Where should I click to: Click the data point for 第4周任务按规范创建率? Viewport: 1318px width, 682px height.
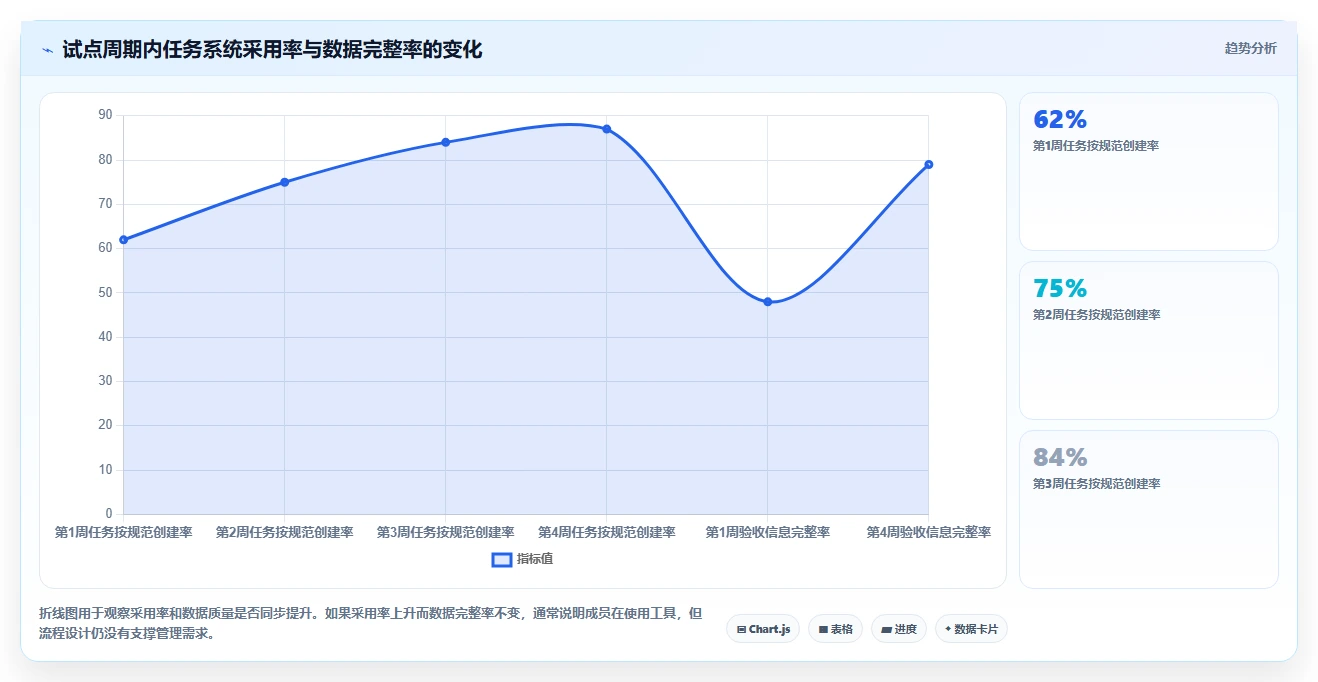(x=606, y=129)
